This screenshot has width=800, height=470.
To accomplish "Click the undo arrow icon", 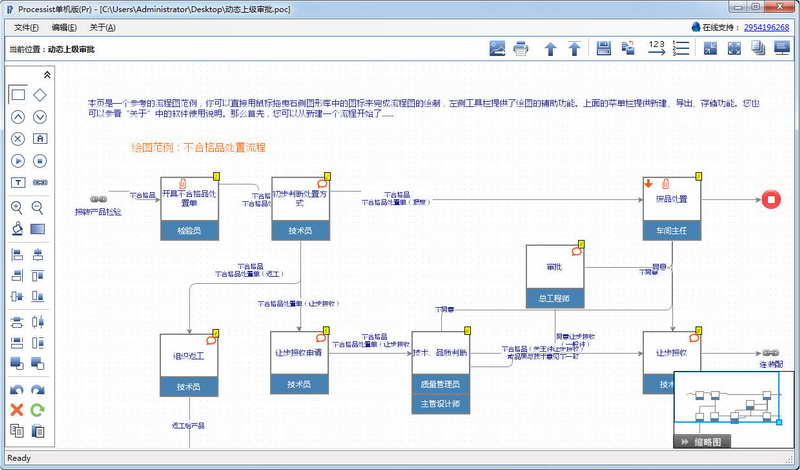I will point(17,390).
